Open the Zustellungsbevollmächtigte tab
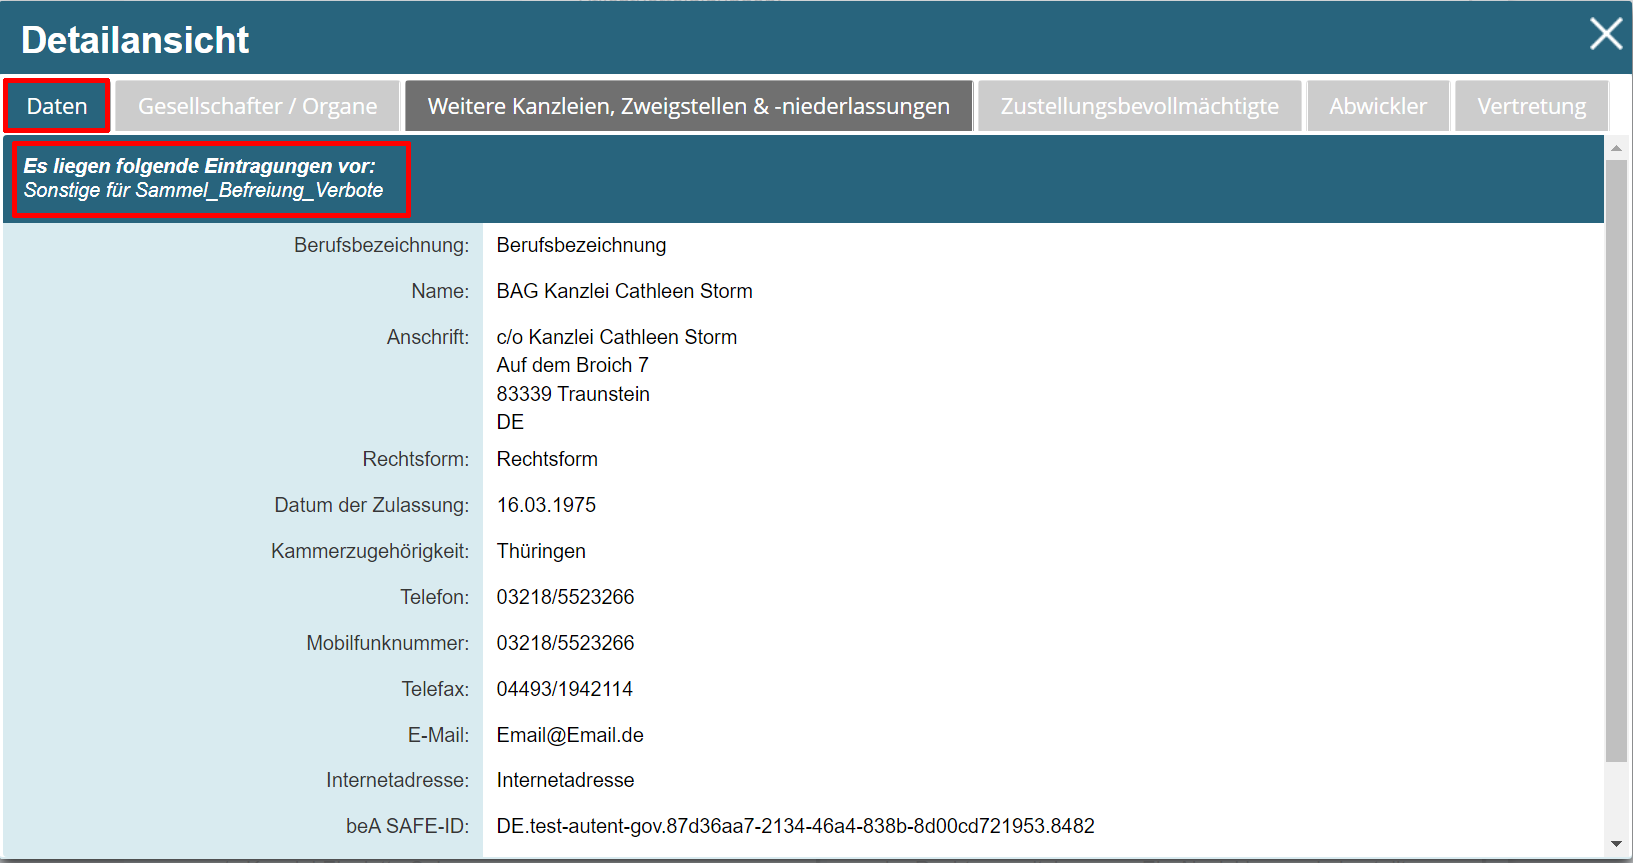1633x863 pixels. (1139, 106)
